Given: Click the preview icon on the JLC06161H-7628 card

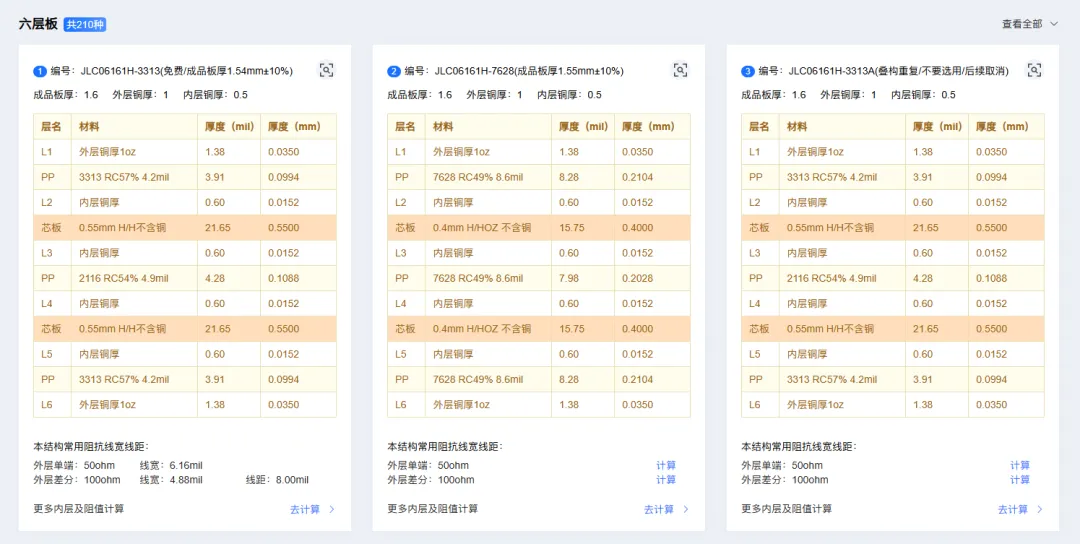Looking at the screenshot, I should tap(680, 70).
